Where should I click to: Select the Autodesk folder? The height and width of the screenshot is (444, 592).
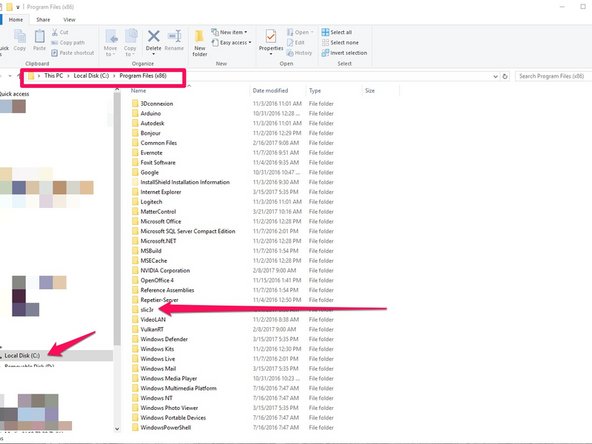pos(152,123)
